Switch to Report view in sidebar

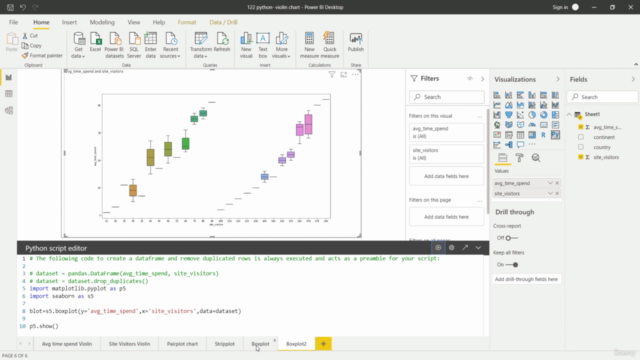[9, 78]
